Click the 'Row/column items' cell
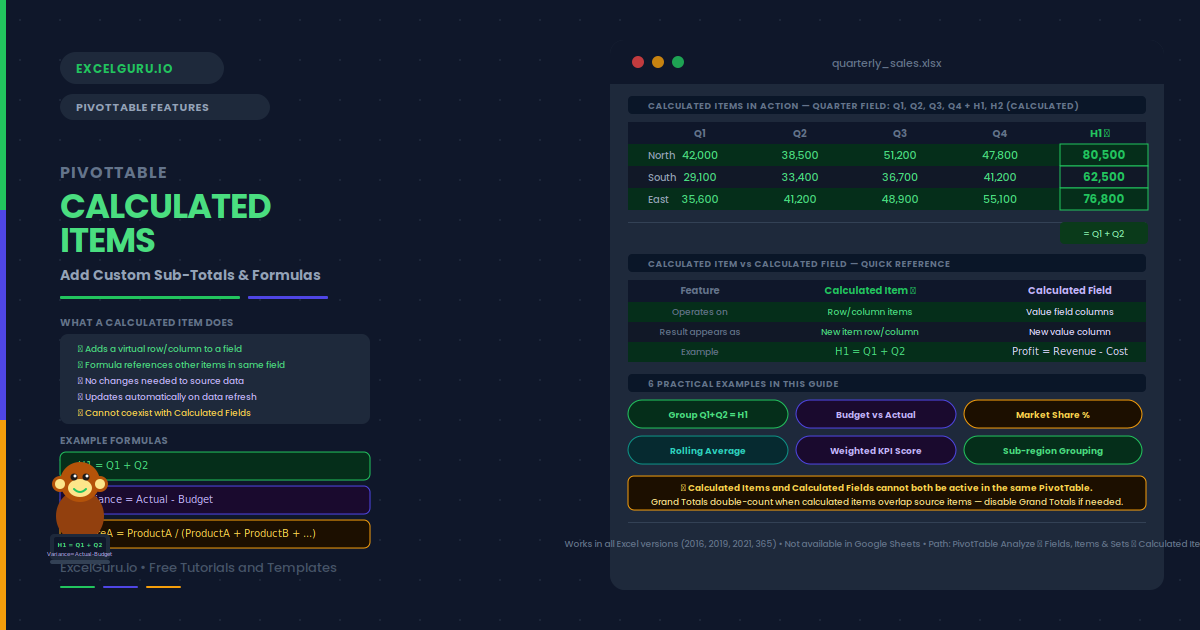Image resolution: width=1200 pixels, height=630 pixels. [870, 312]
